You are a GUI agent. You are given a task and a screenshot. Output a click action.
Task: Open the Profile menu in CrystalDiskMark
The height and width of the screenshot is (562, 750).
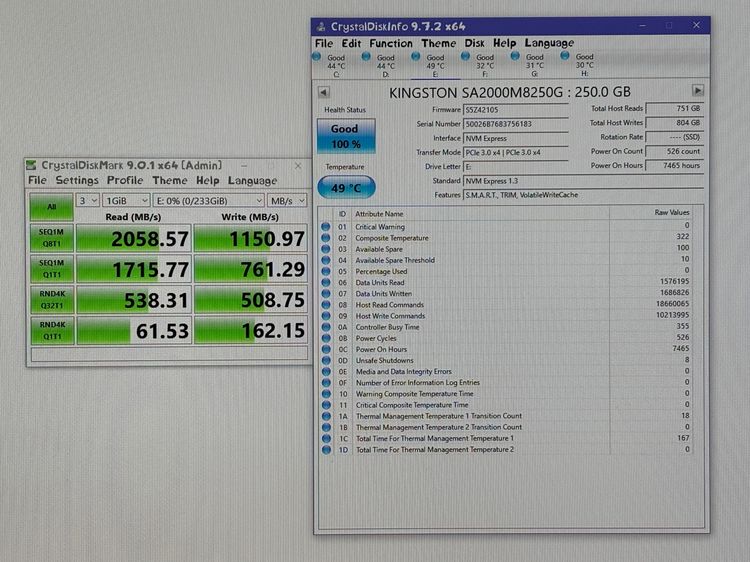(x=125, y=180)
